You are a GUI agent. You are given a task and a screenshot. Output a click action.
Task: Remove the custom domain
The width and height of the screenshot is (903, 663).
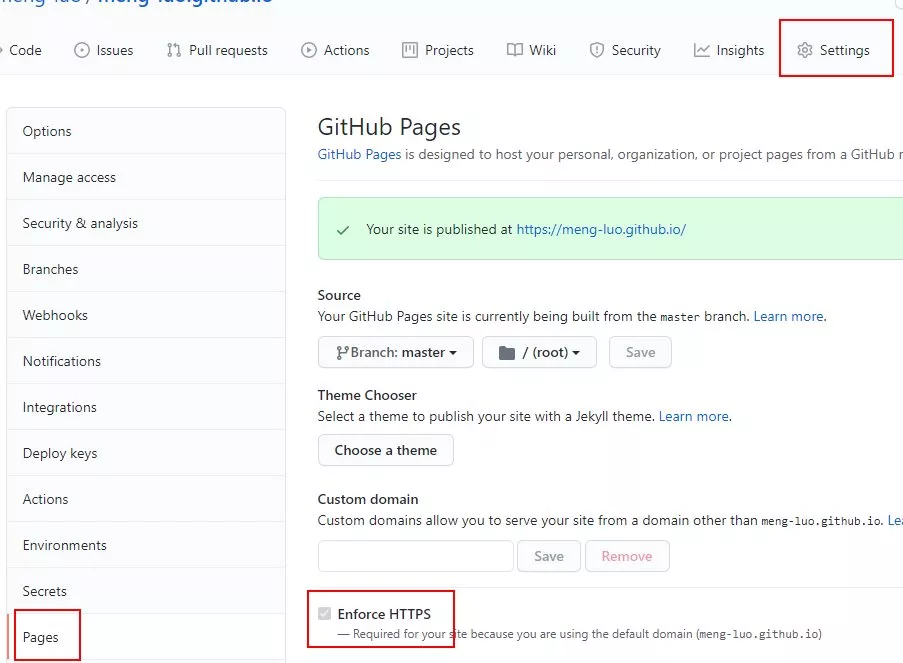point(627,556)
